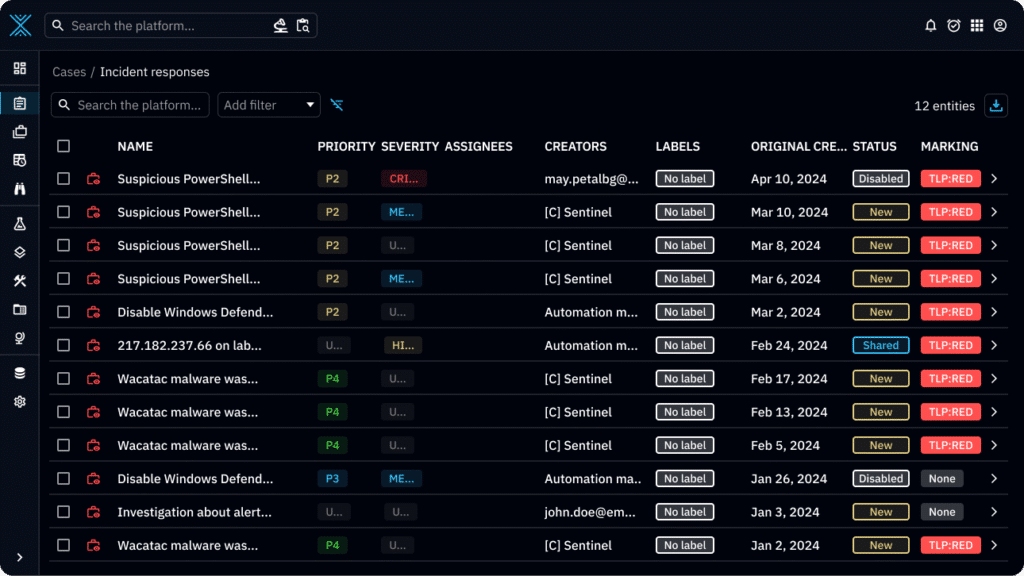Click the top Search the platform field
The width and height of the screenshot is (1024, 576).
click(x=165, y=26)
